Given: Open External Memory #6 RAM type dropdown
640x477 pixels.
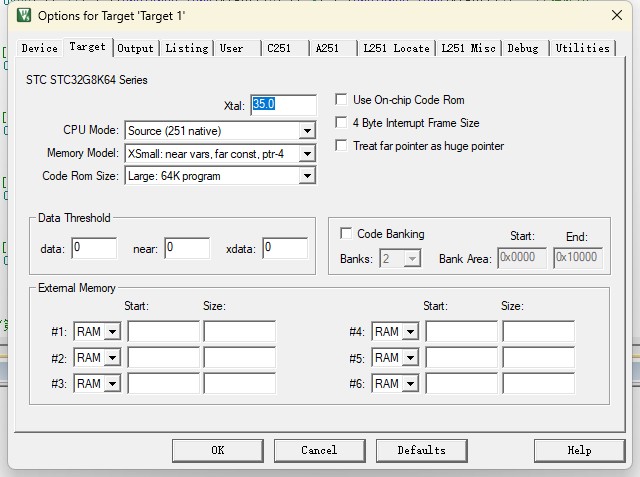Looking at the screenshot, I should pos(395,384).
